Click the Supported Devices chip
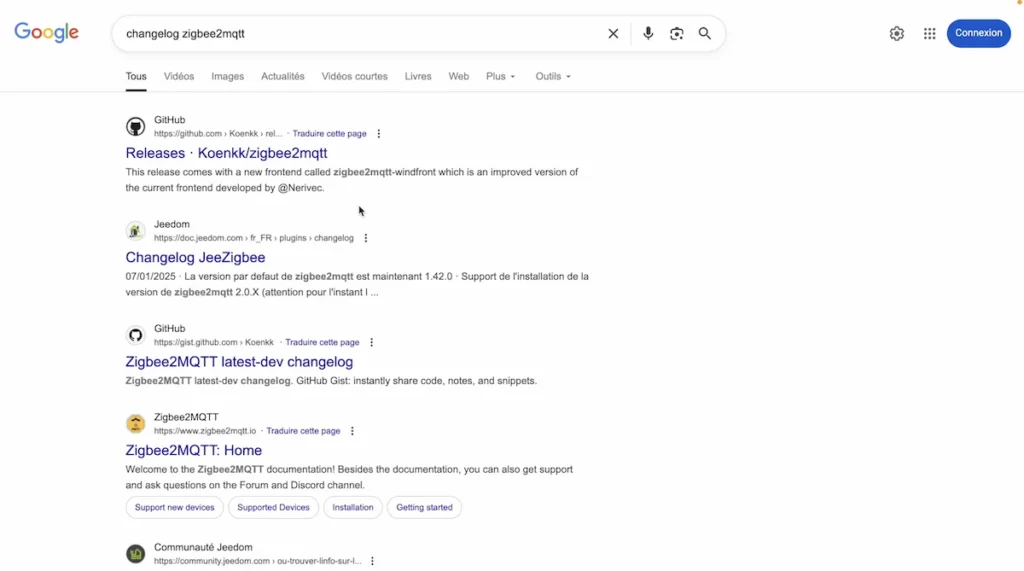 [x=273, y=508]
